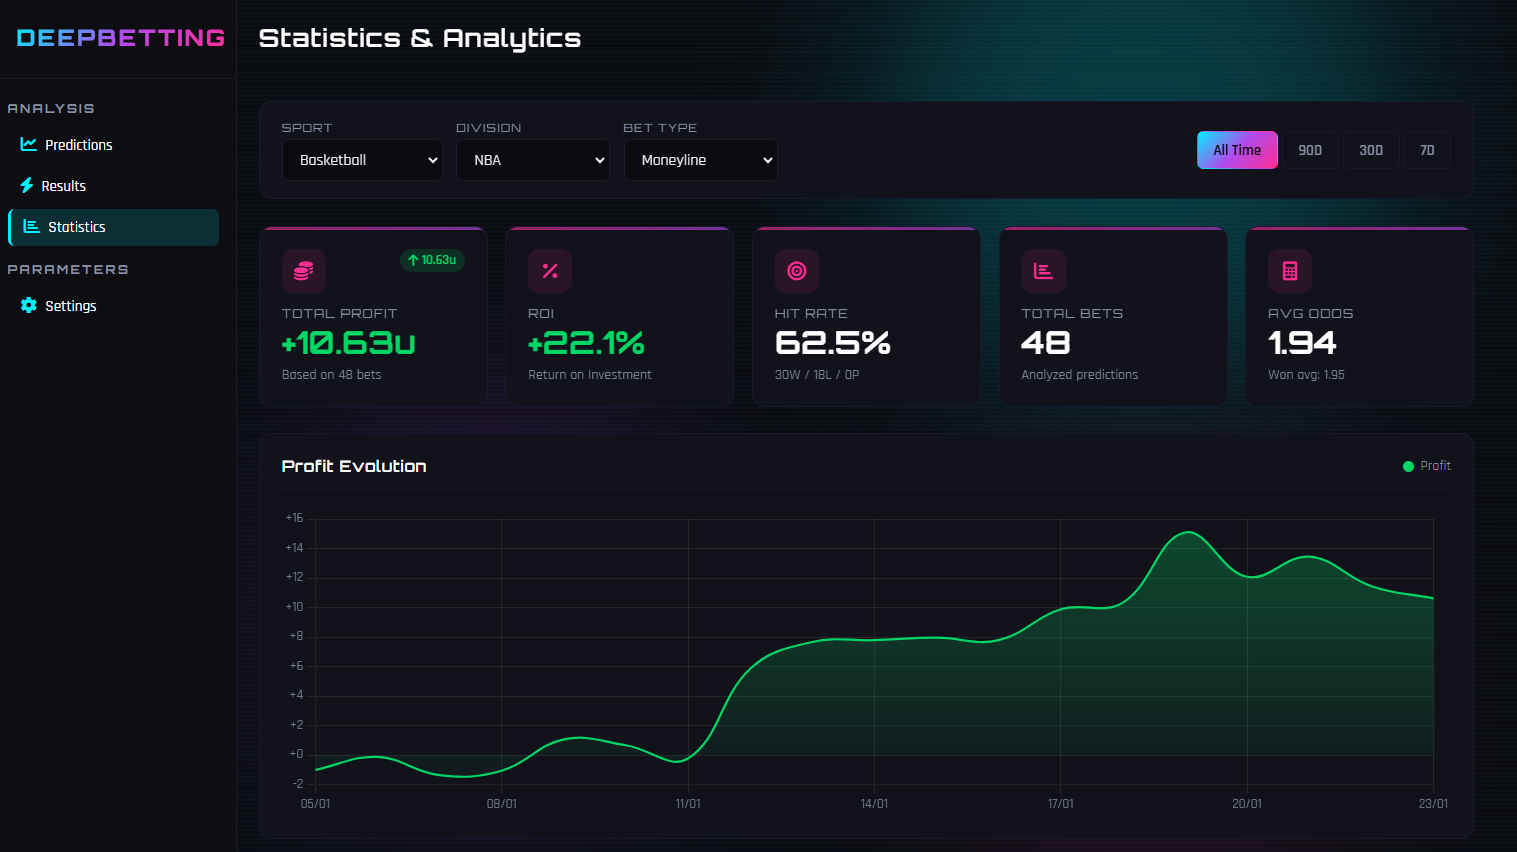
Task: Click the All Time filter button
Action: coord(1237,149)
